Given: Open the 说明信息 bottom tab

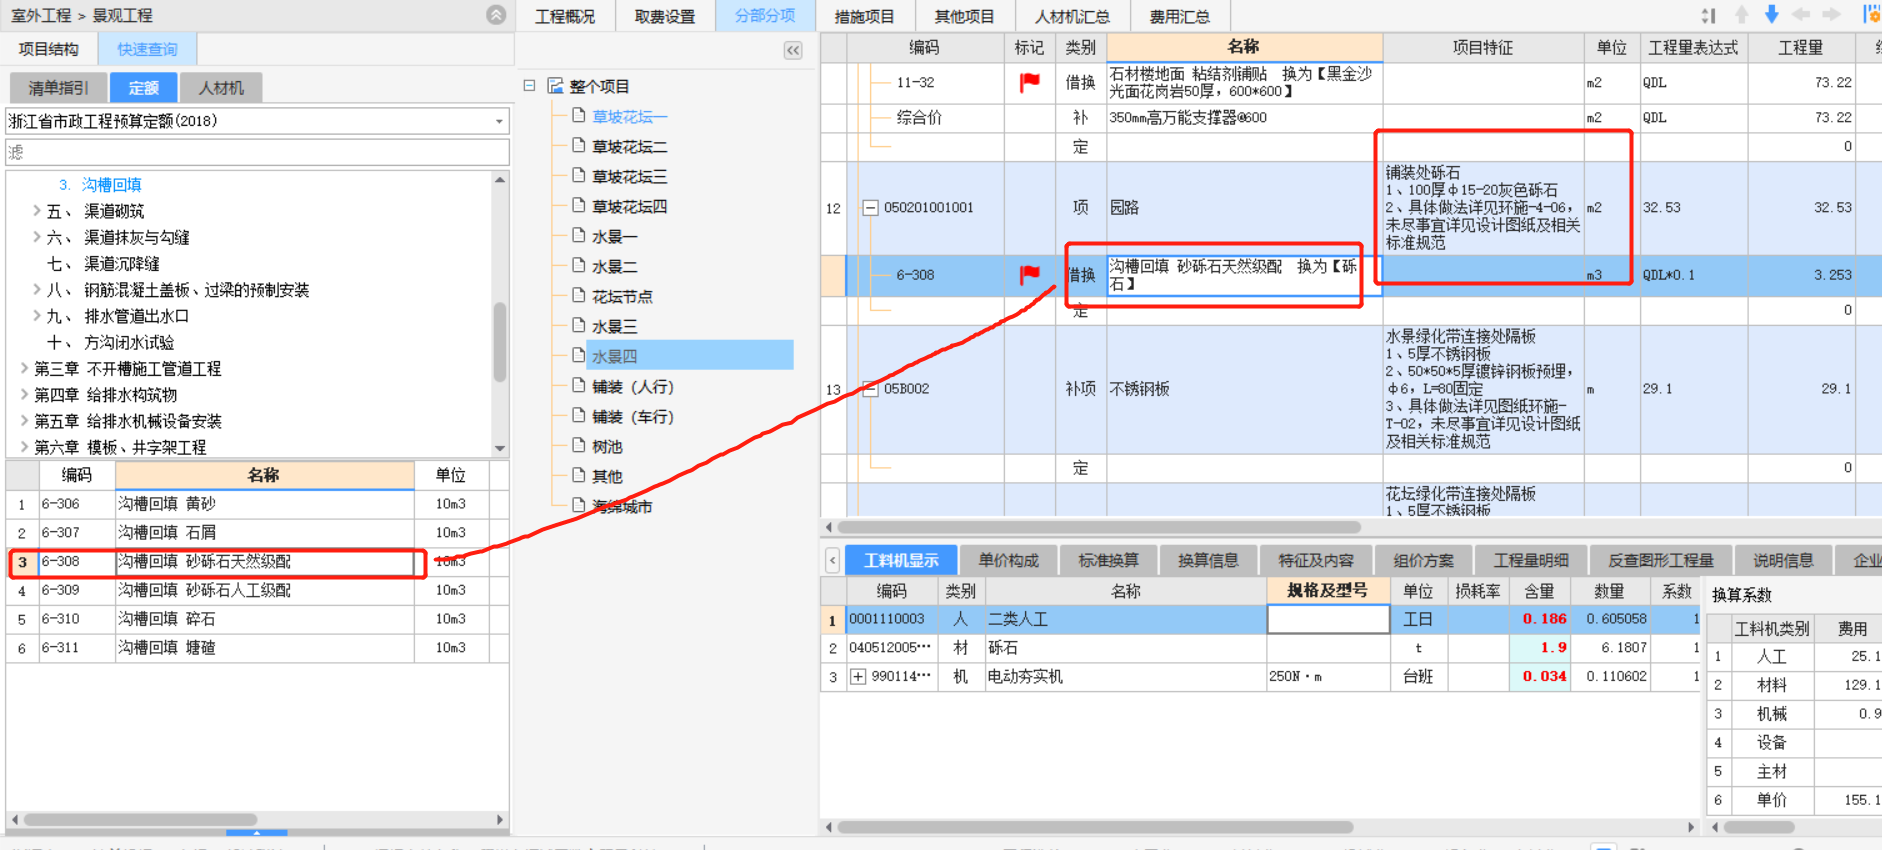Looking at the screenshot, I should [x=1783, y=560].
